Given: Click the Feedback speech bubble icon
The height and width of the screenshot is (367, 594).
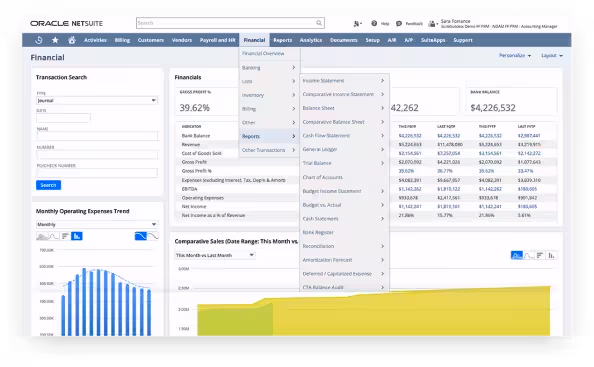Looking at the screenshot, I should (x=399, y=23).
